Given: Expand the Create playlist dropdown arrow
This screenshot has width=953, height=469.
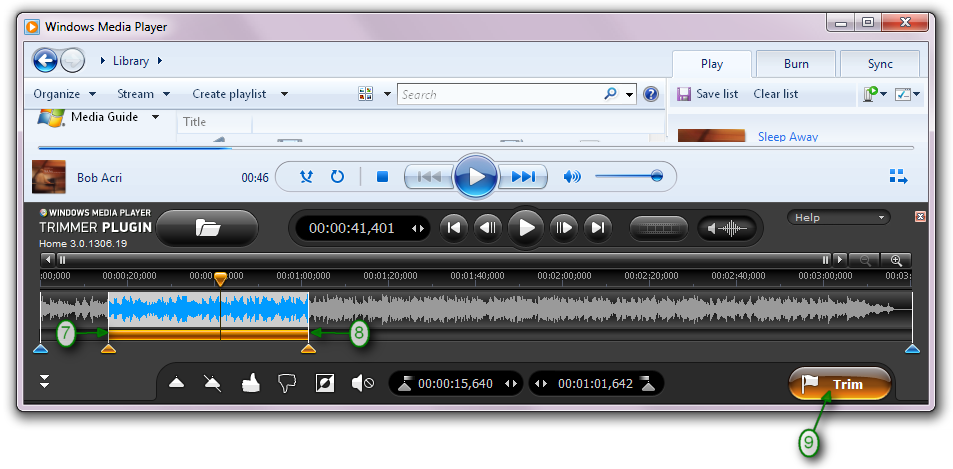Looking at the screenshot, I should coord(284,94).
